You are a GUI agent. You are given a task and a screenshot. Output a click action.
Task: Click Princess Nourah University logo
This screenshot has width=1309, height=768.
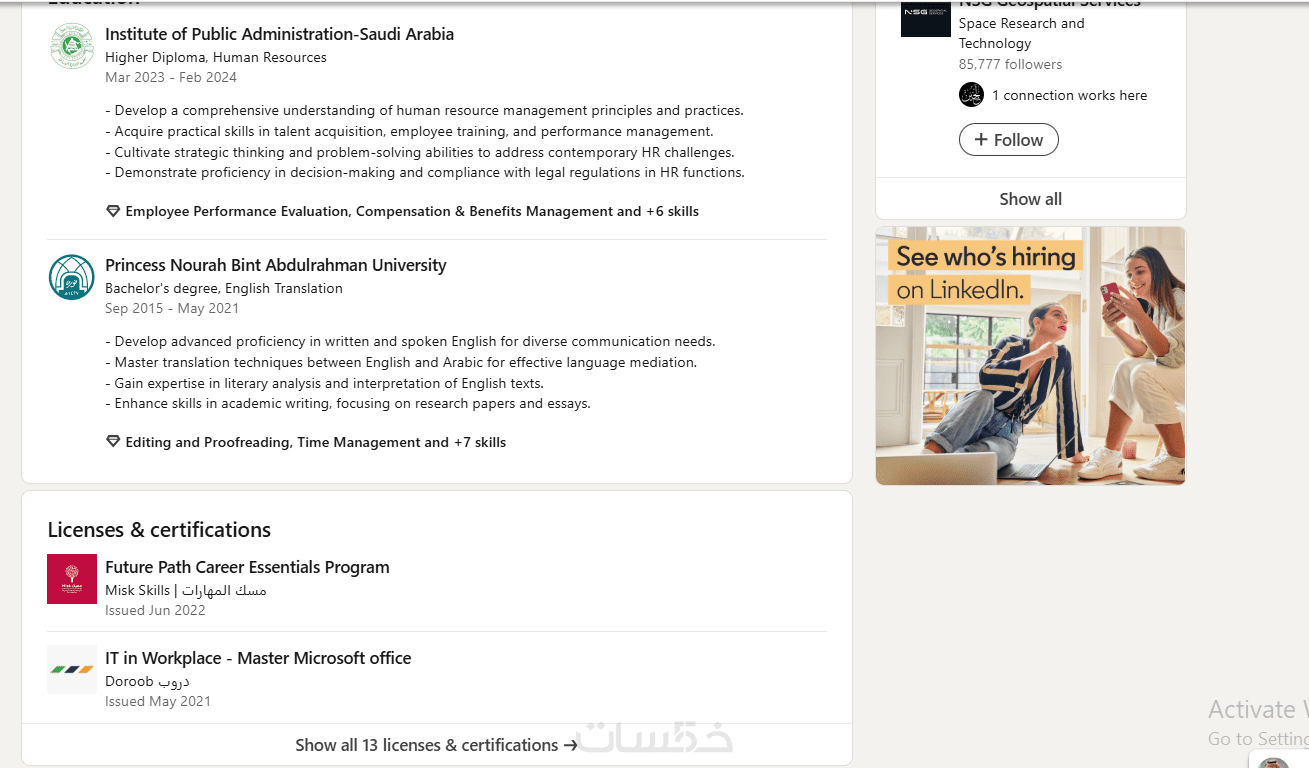[x=72, y=277]
